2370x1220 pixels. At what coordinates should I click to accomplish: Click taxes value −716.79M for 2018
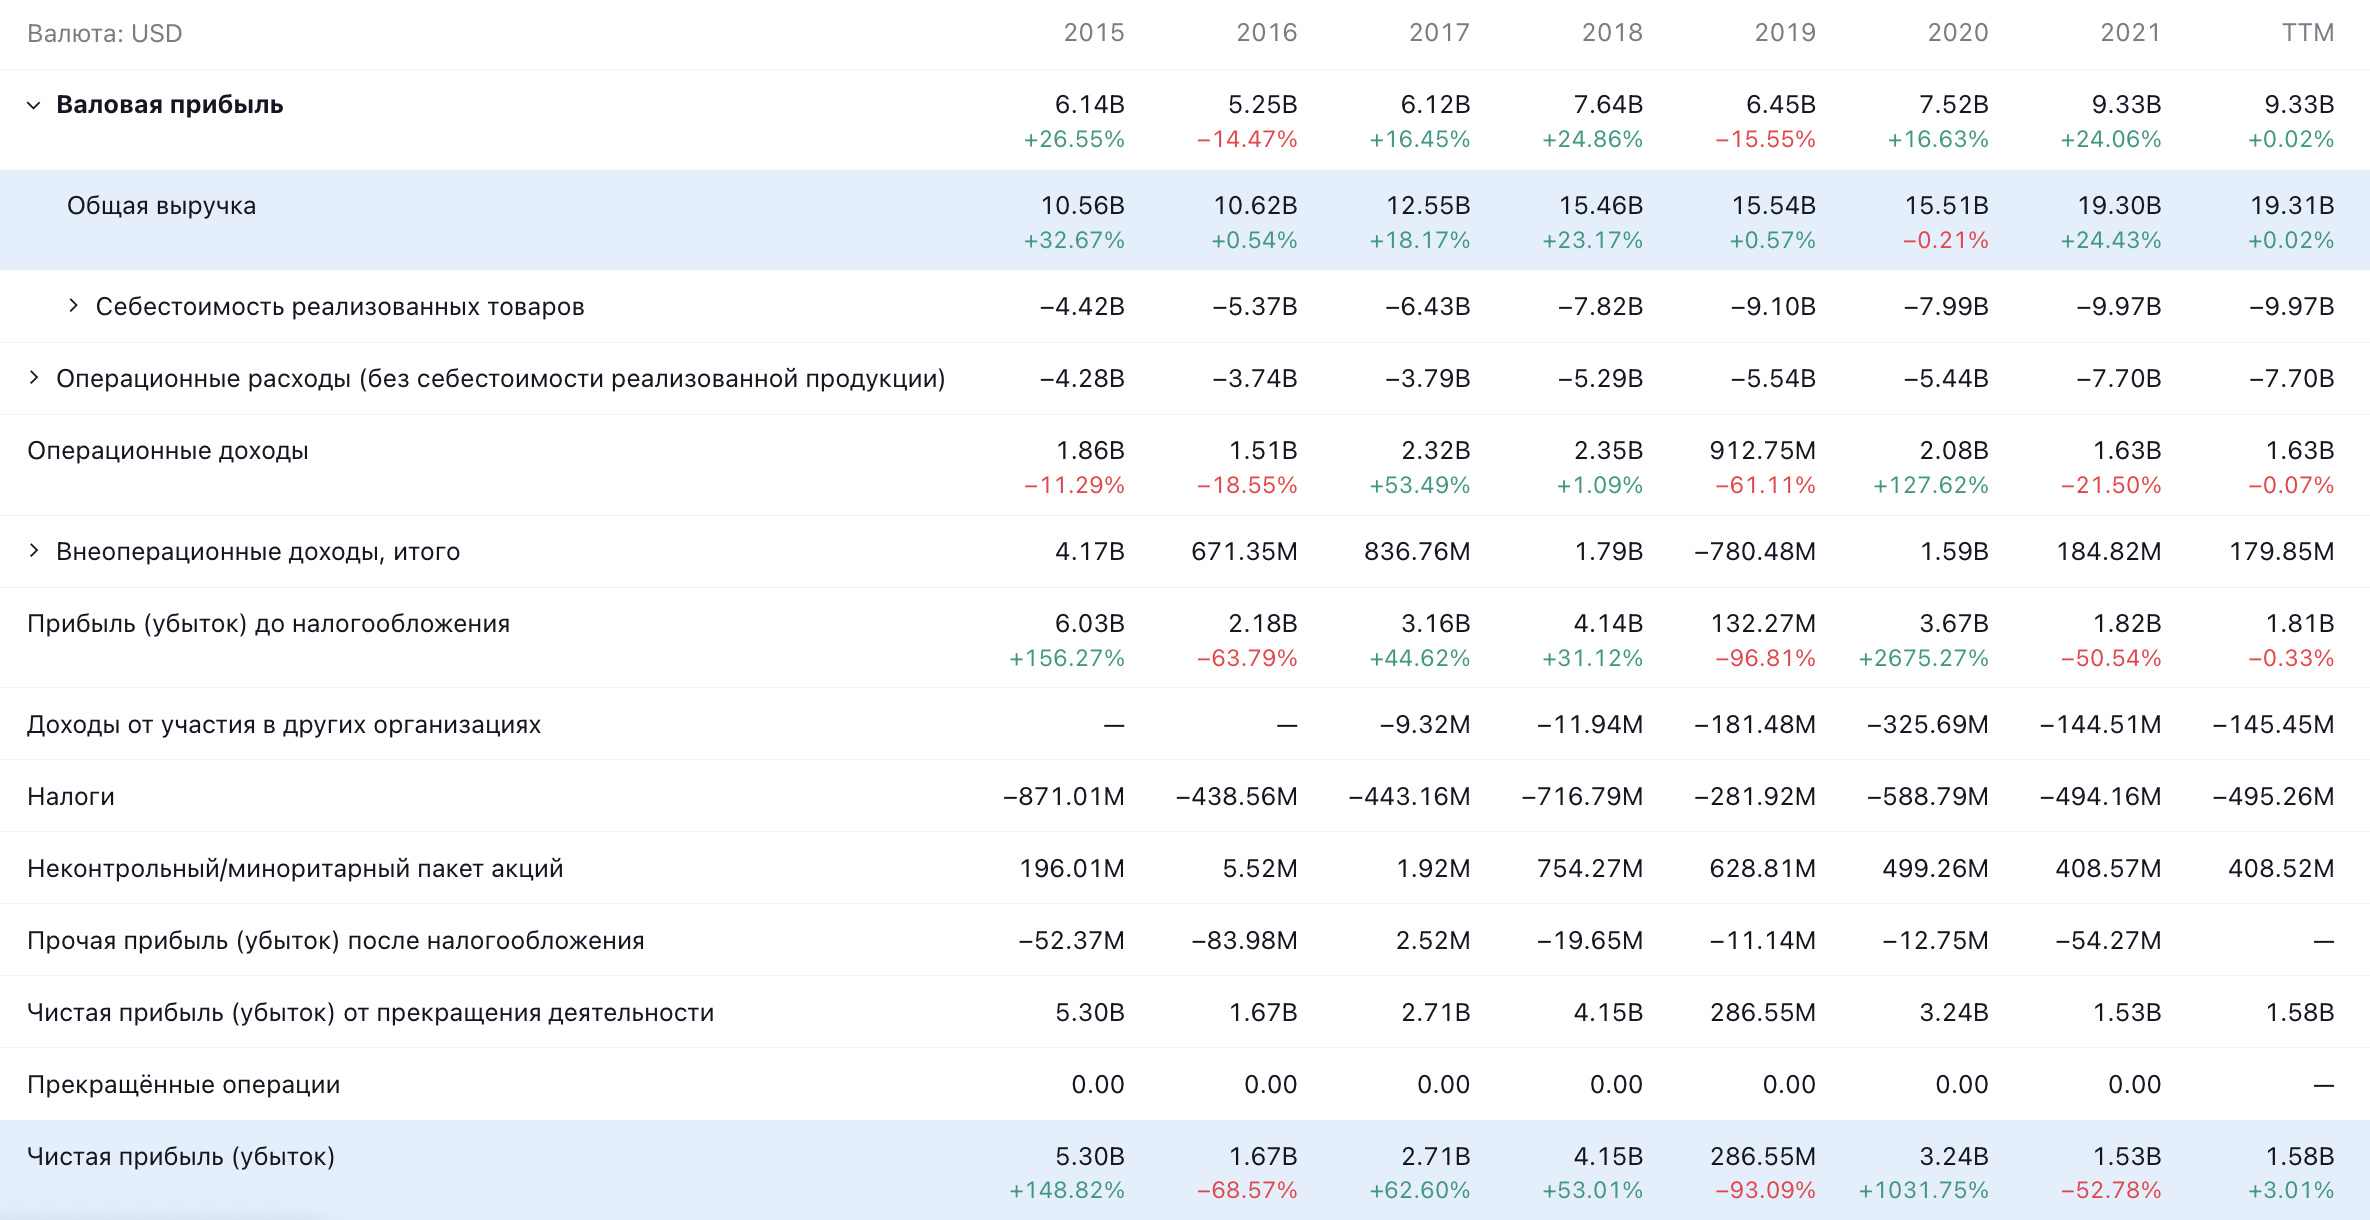[1582, 797]
